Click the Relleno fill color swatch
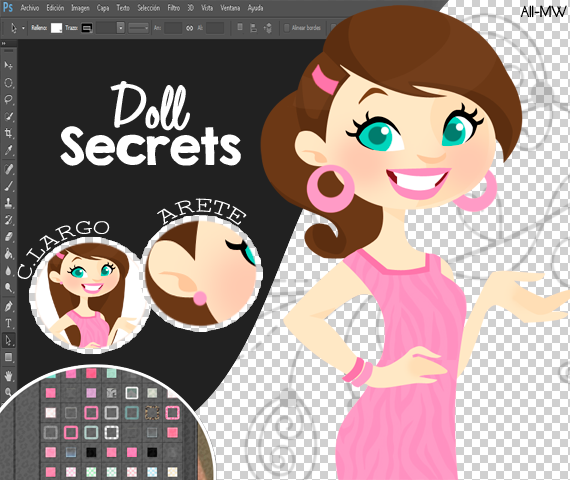 coord(56,28)
